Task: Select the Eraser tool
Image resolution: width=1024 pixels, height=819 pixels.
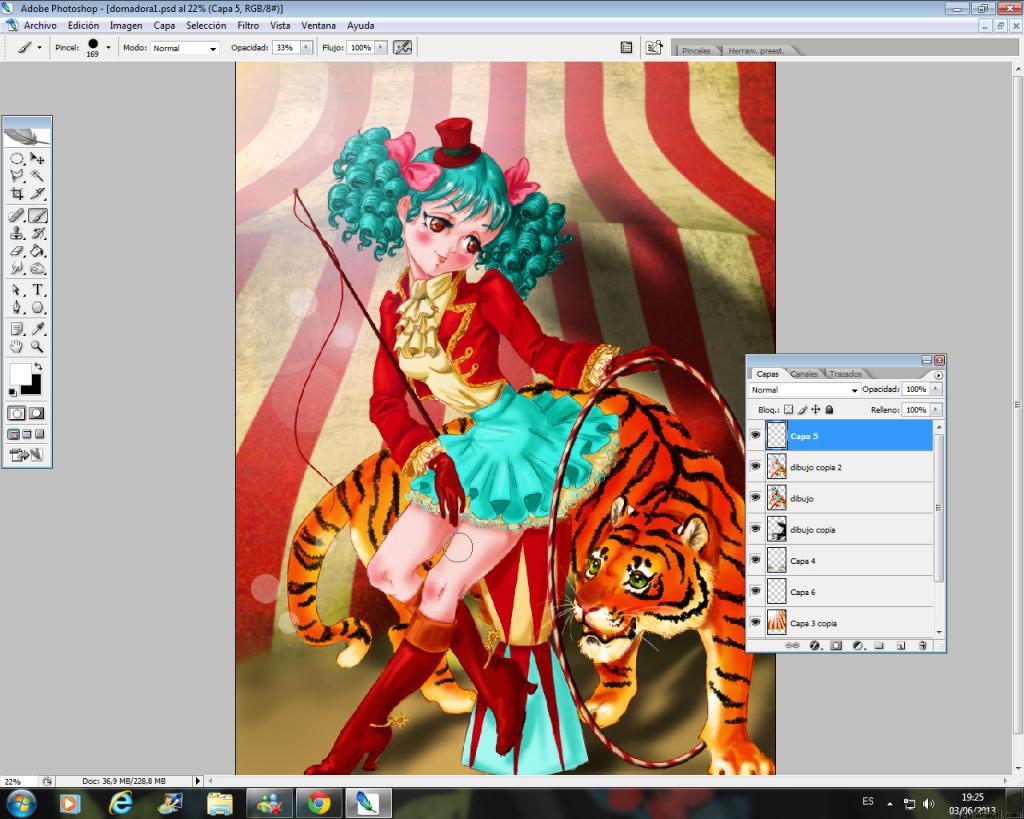Action: 17,251
